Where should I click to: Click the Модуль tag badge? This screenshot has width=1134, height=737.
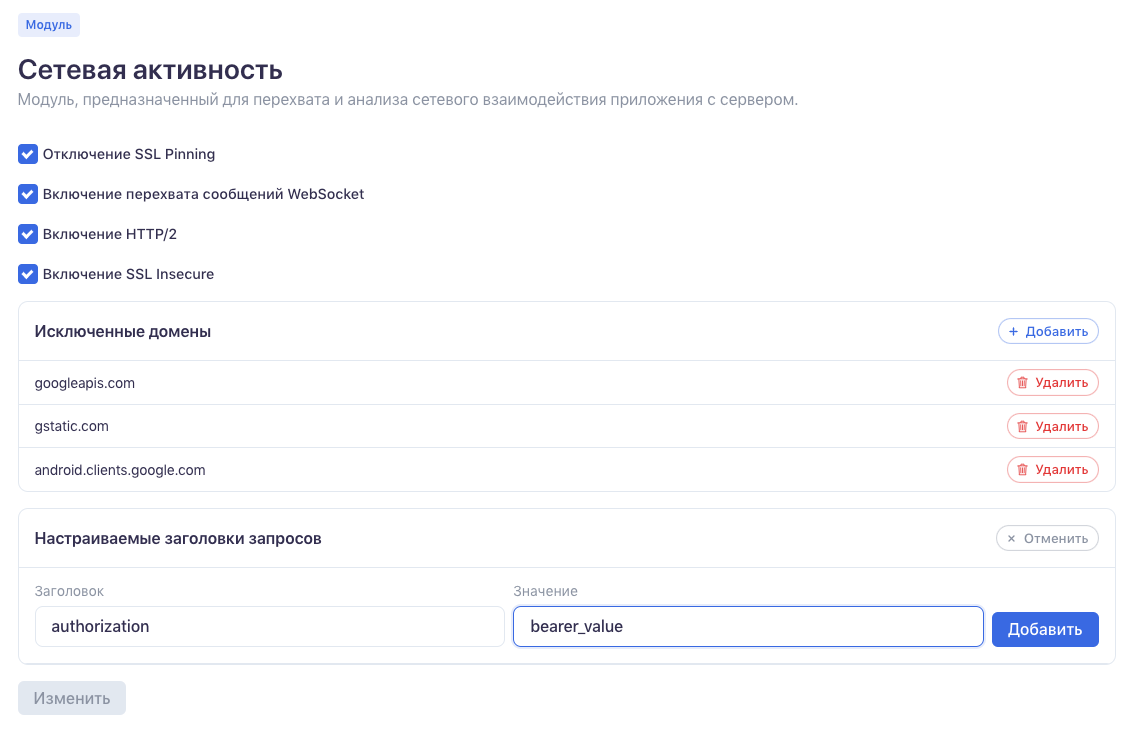(49, 25)
